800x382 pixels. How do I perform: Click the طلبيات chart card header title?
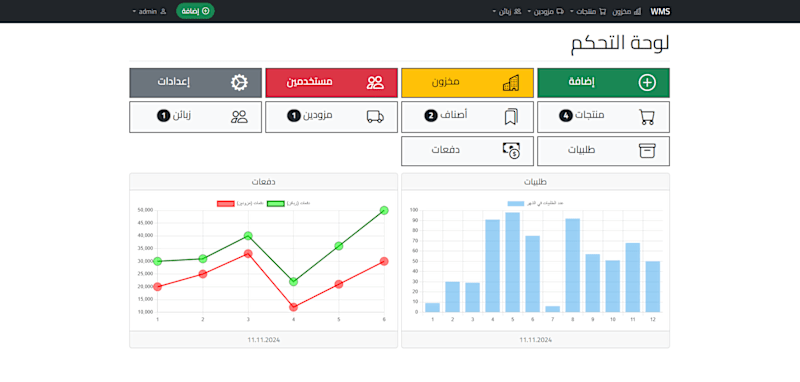click(535, 182)
